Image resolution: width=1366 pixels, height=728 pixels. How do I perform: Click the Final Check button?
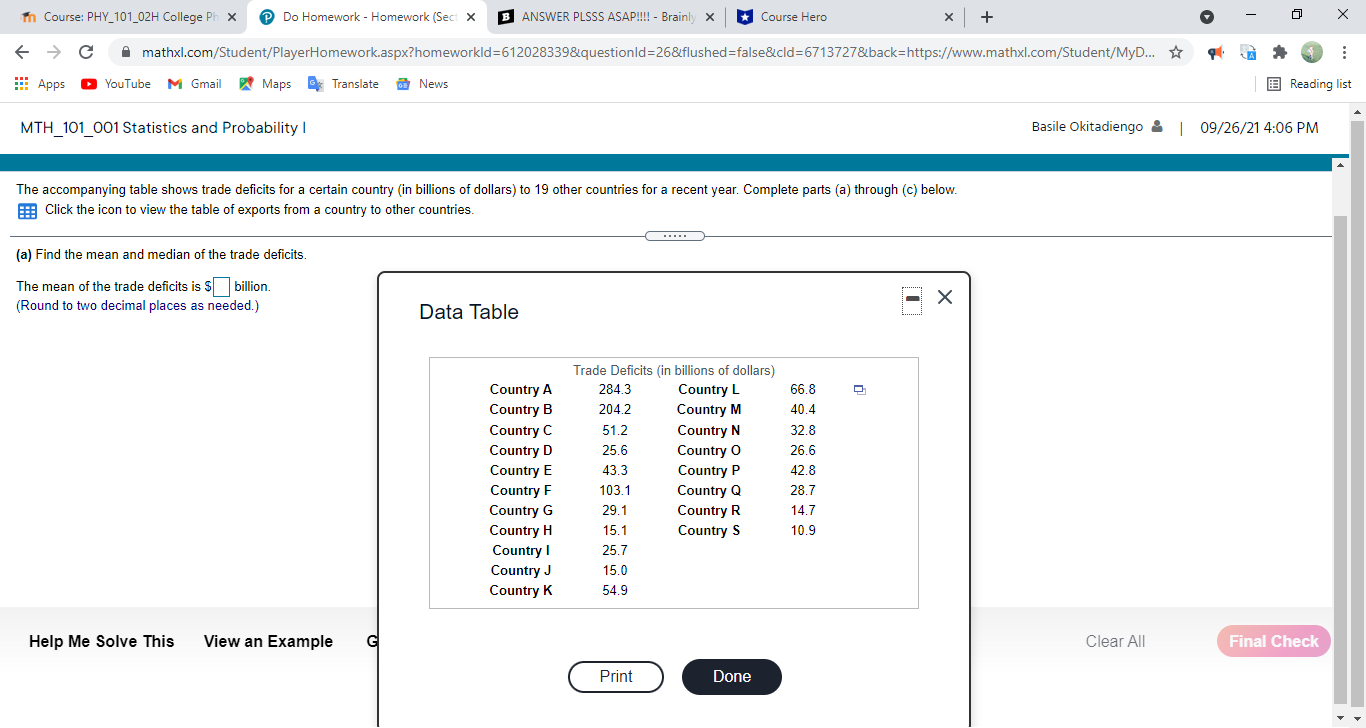[x=1274, y=642]
